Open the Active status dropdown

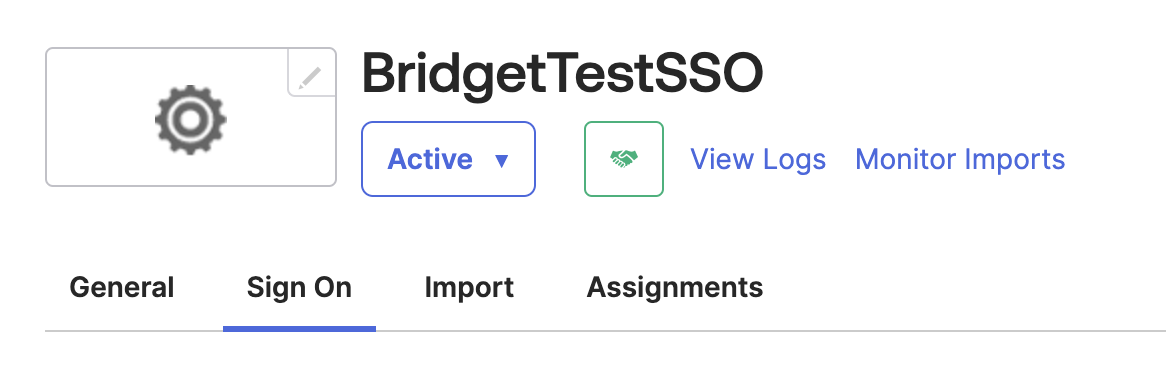[x=448, y=158]
